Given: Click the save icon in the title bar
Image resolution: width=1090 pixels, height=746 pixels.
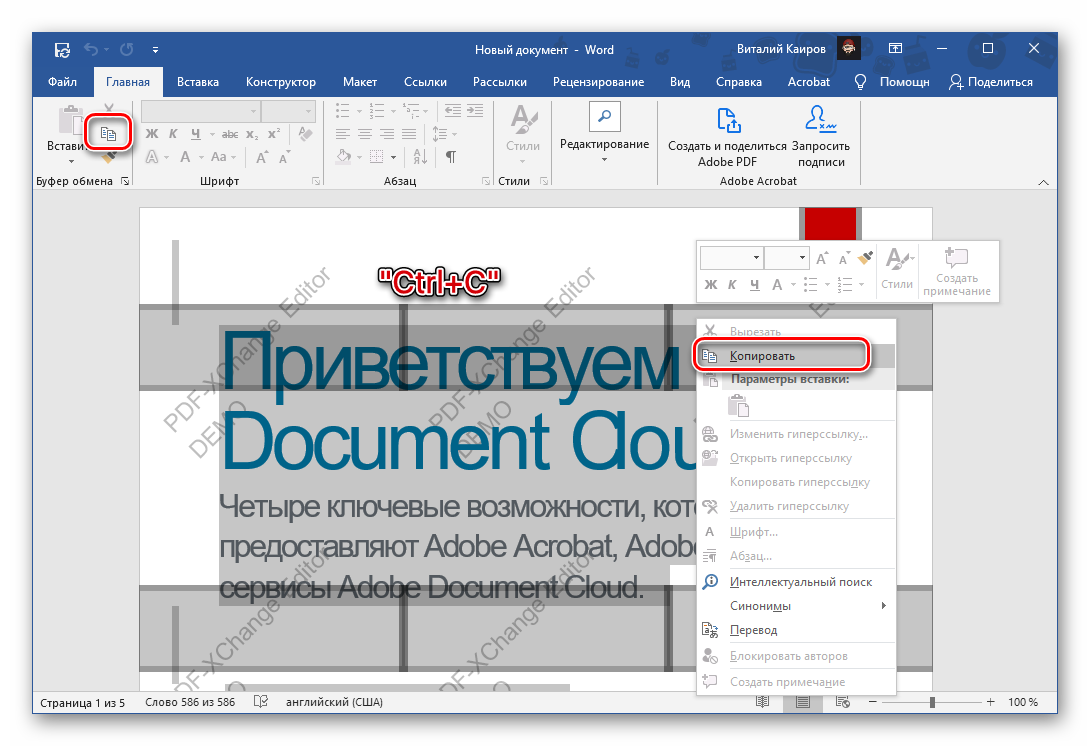Looking at the screenshot, I should click(x=63, y=49).
